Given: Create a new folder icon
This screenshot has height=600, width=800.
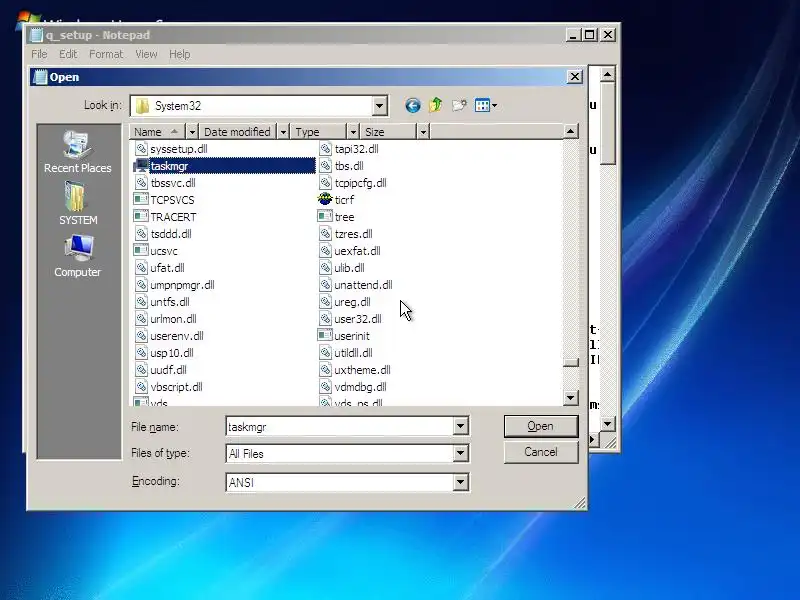Looking at the screenshot, I should pyautogui.click(x=459, y=105).
